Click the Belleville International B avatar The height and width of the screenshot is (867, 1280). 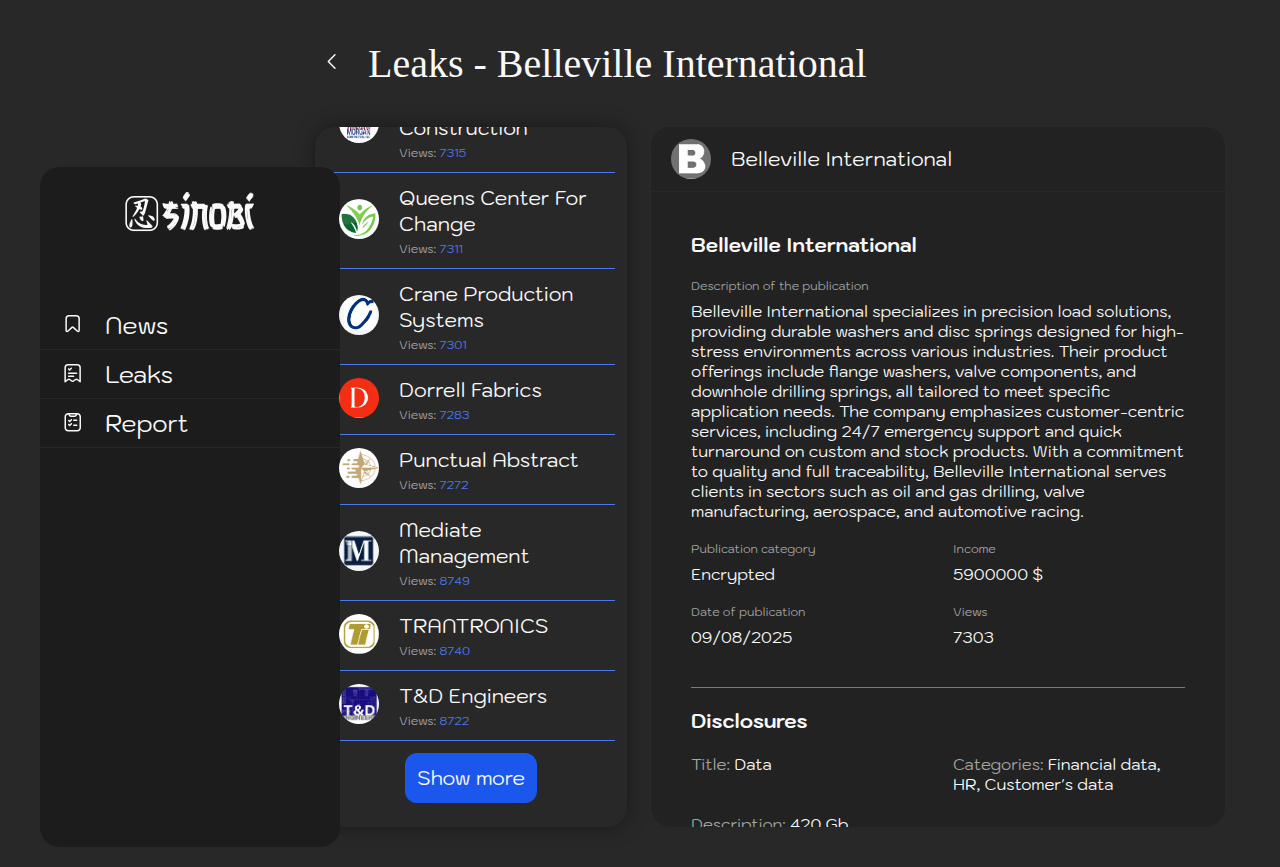point(691,159)
